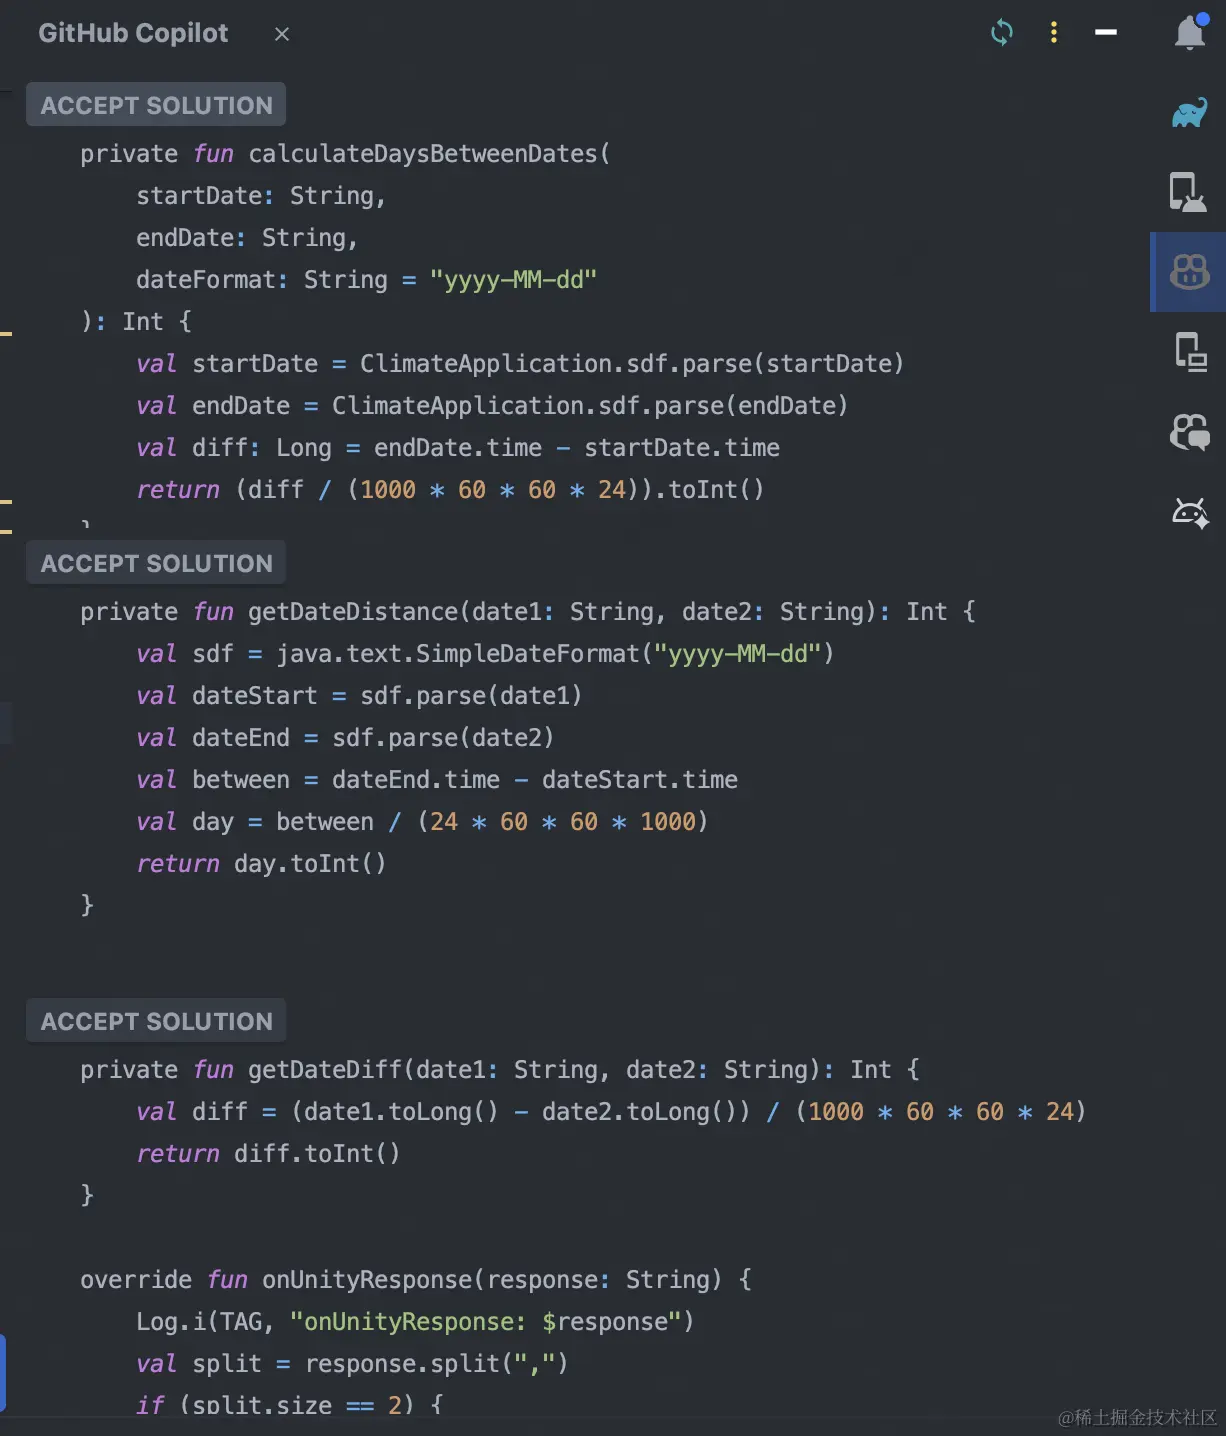Select the GitHub Copilot tab
The image size is (1226, 1436).
[x=132, y=33]
